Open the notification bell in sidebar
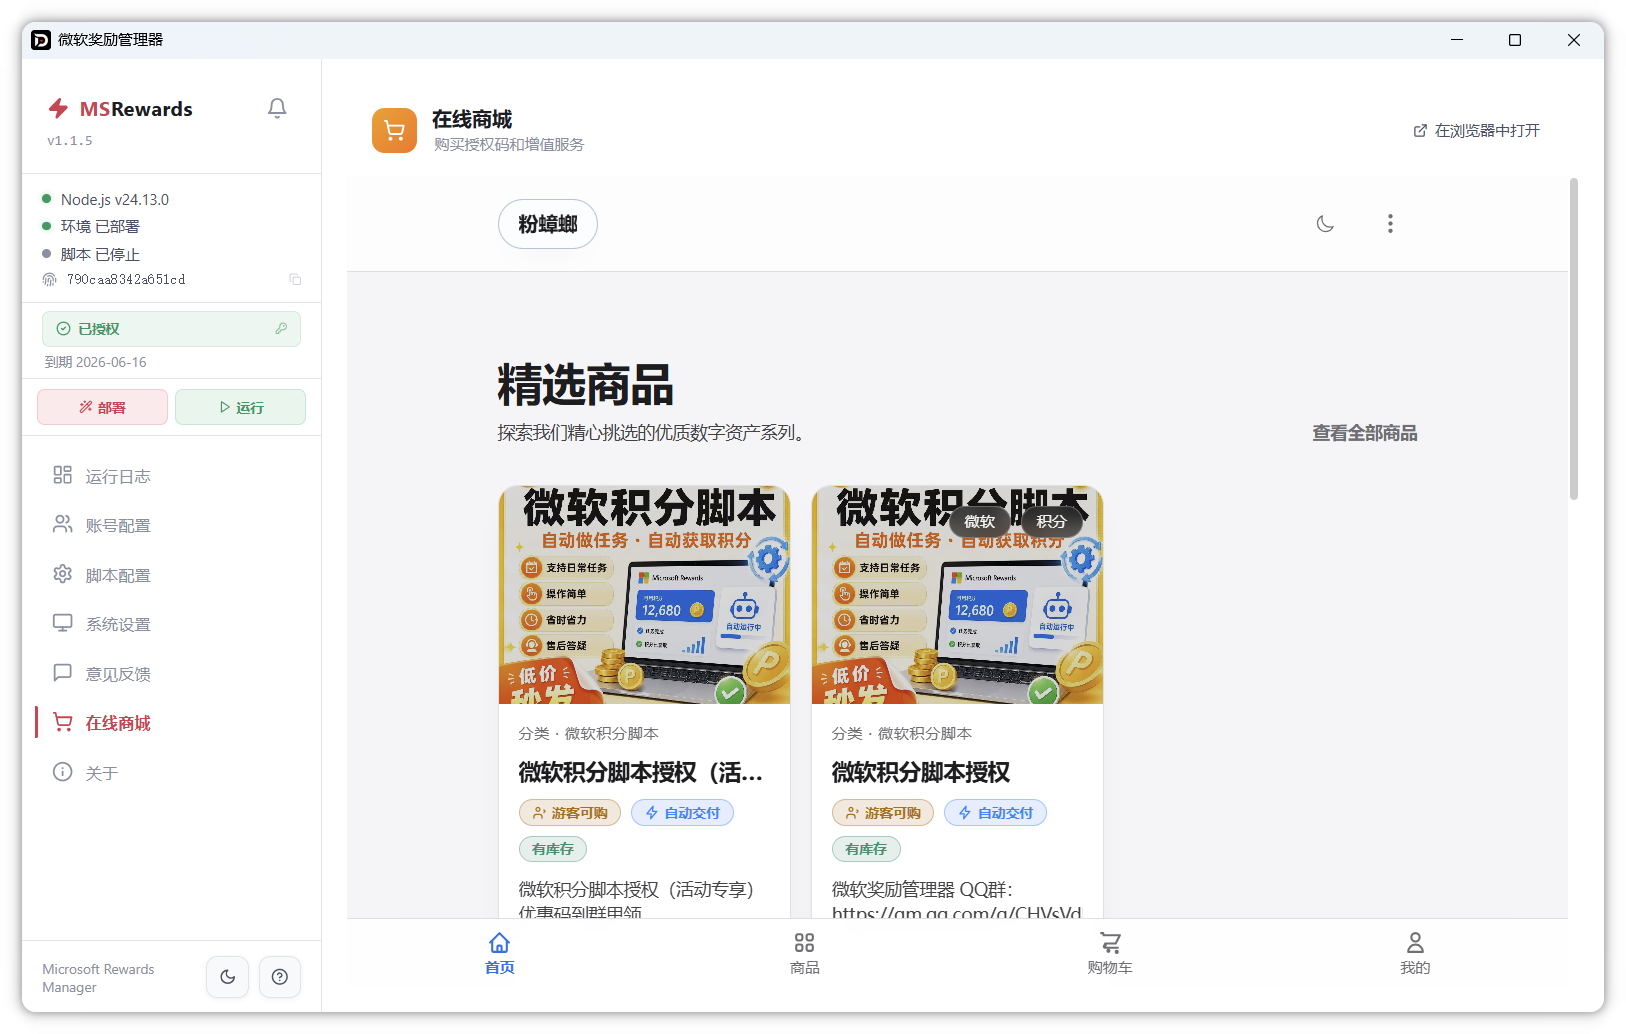 pos(277,108)
